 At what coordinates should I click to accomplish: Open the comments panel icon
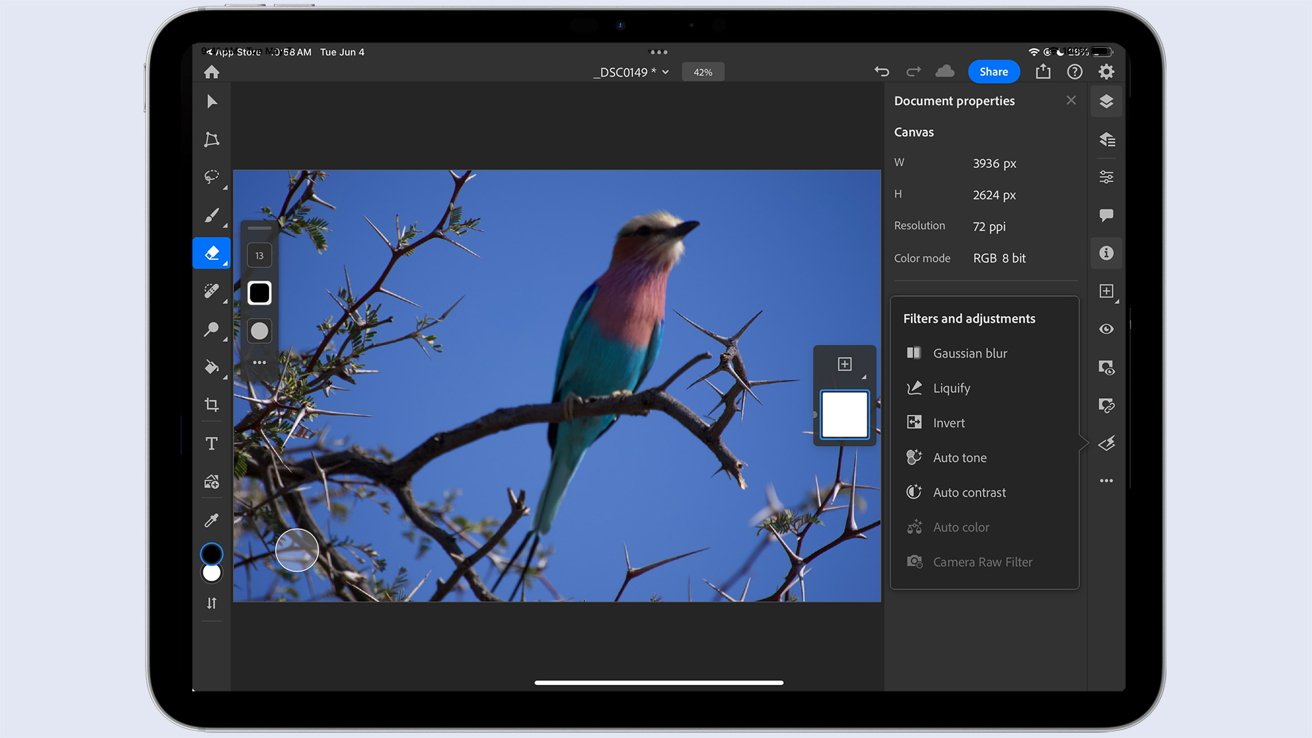pos(1106,215)
